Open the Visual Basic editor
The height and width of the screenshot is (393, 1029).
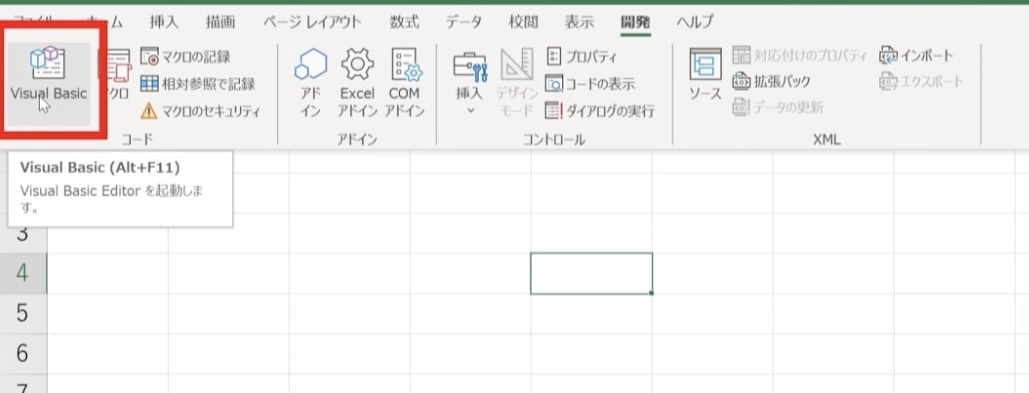[x=49, y=82]
